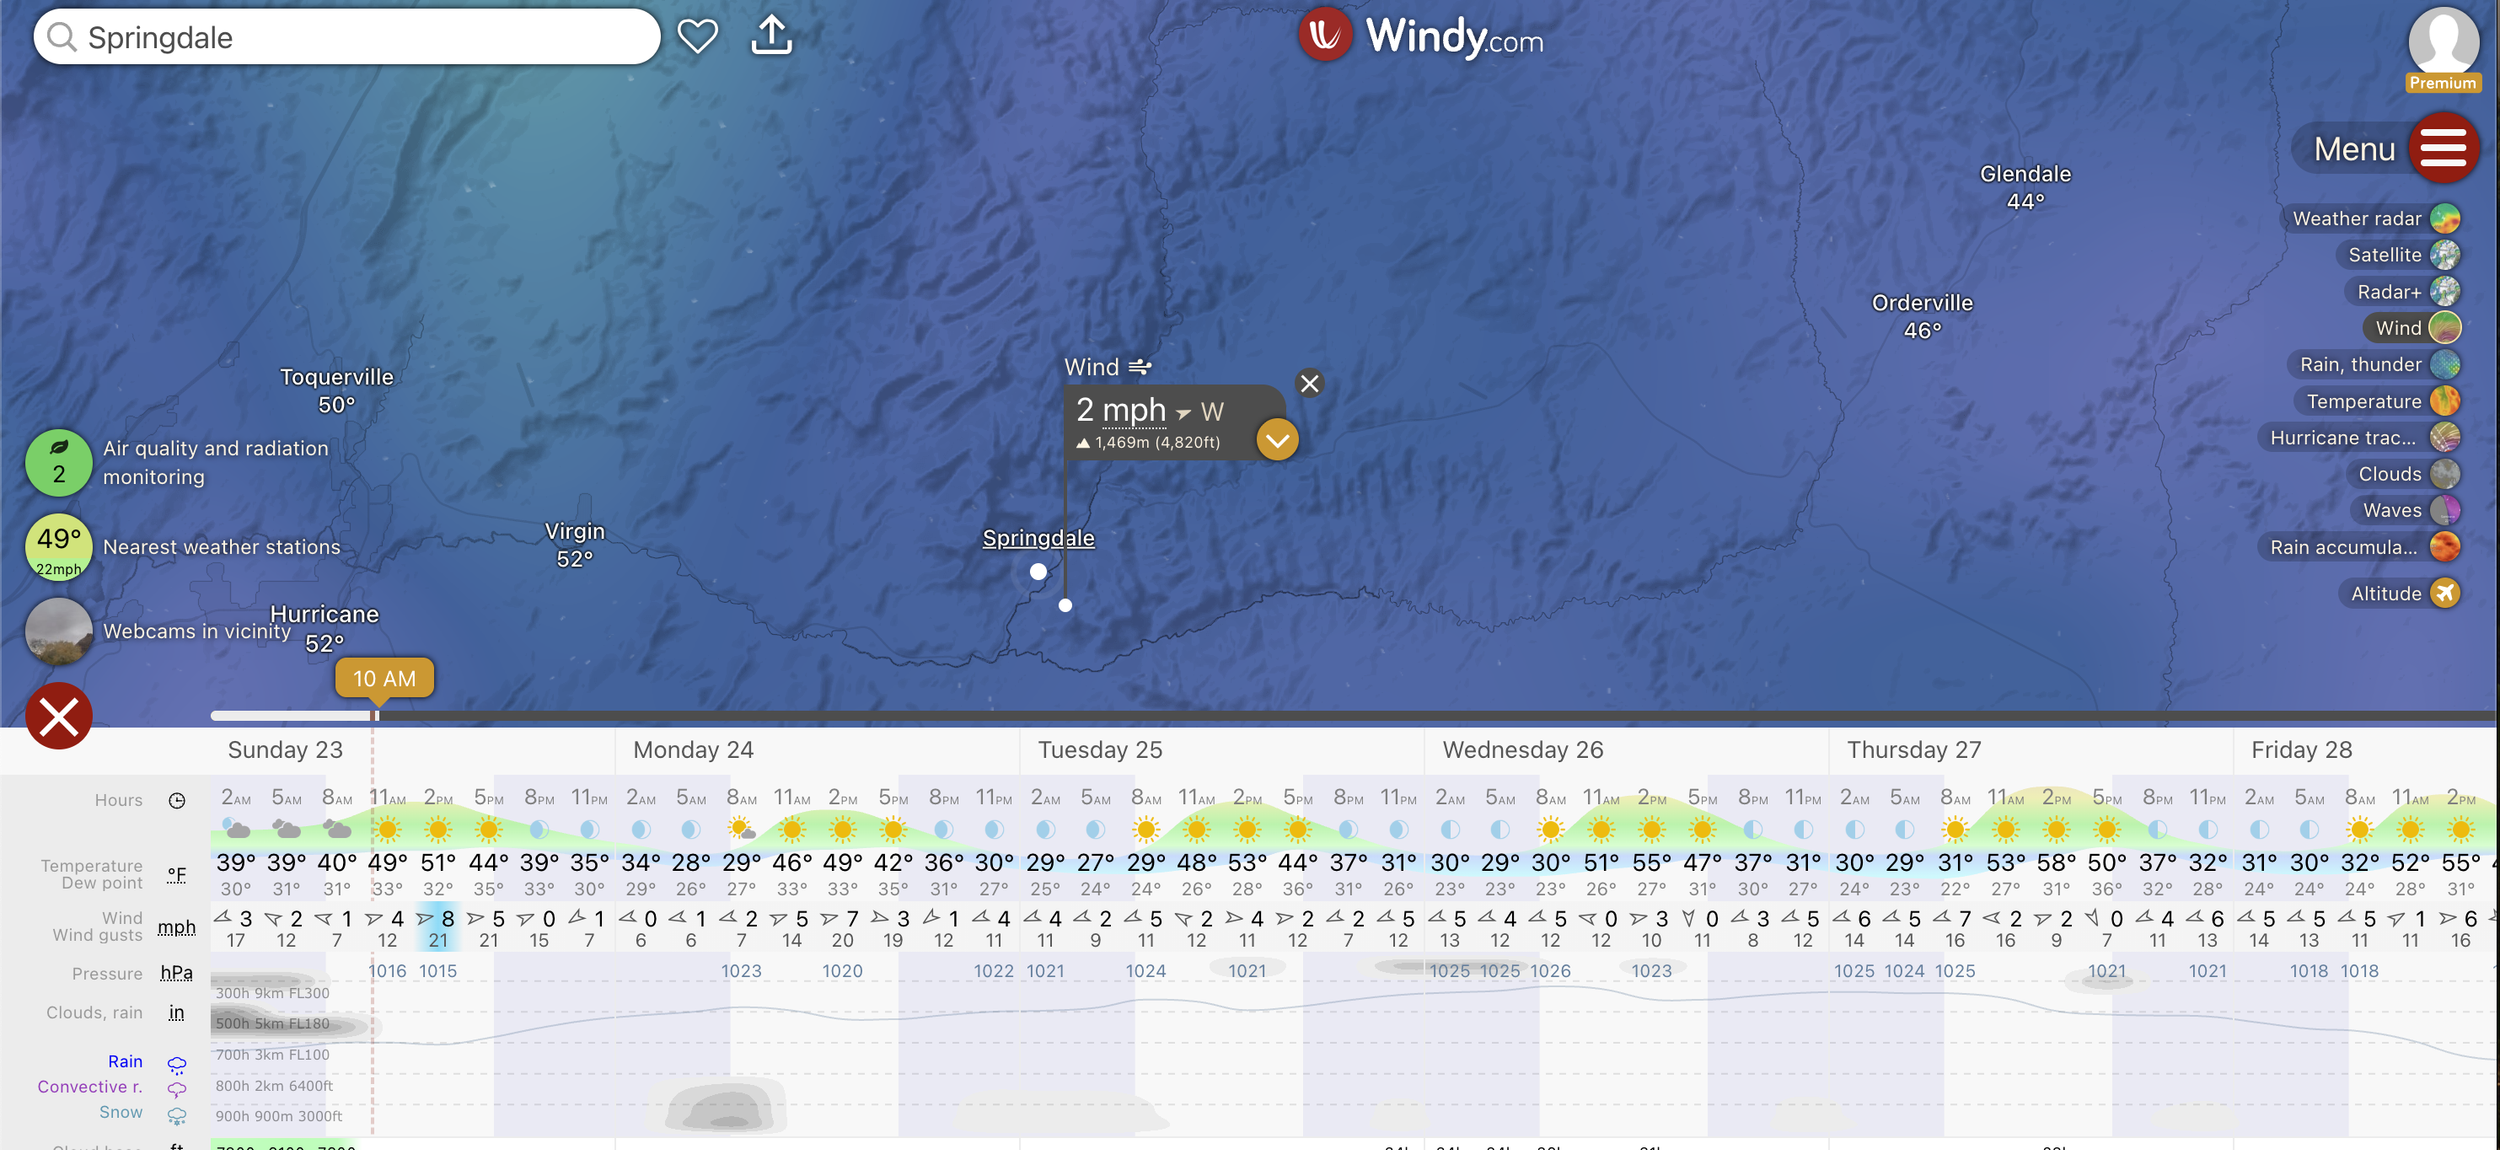Select Rain, thunder layer

(2444, 364)
